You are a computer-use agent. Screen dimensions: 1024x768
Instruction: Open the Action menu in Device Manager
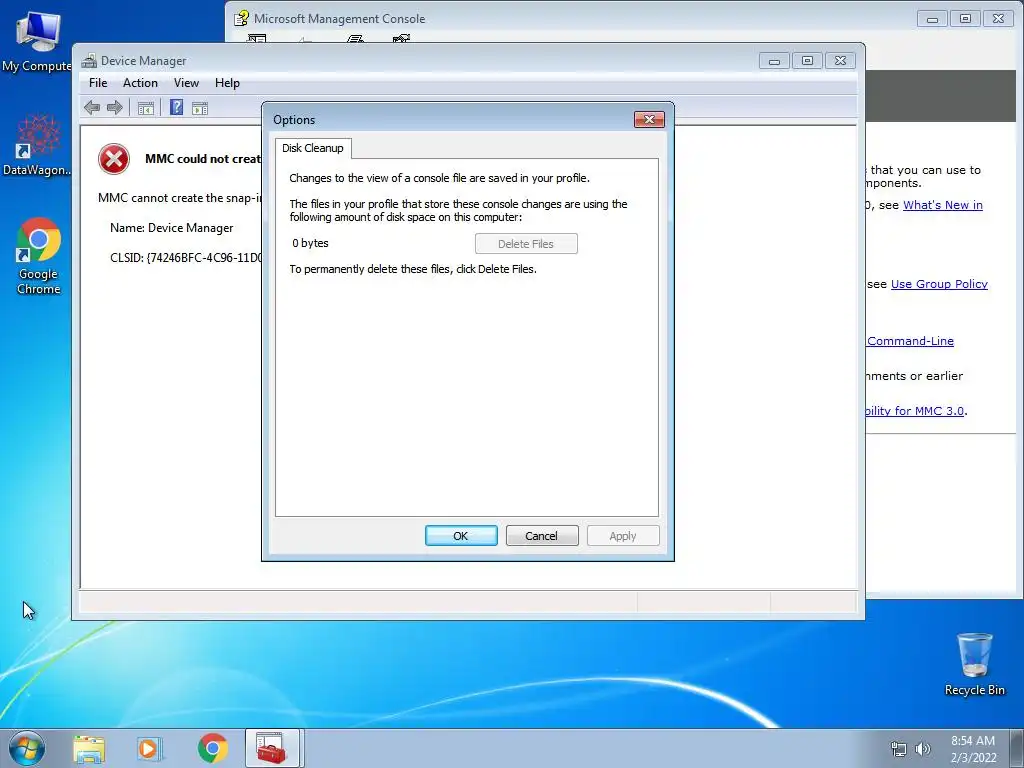coord(140,83)
